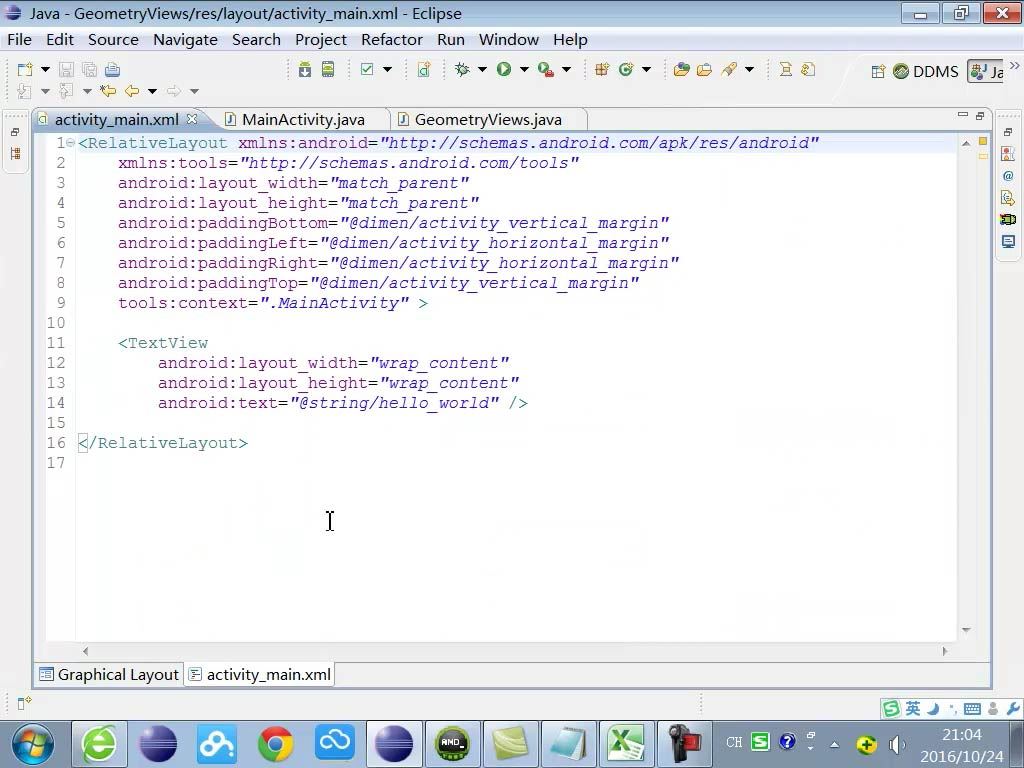The height and width of the screenshot is (768, 1024).
Task: Toggle the Sogou English/Chinese input mode
Action: click(913, 709)
